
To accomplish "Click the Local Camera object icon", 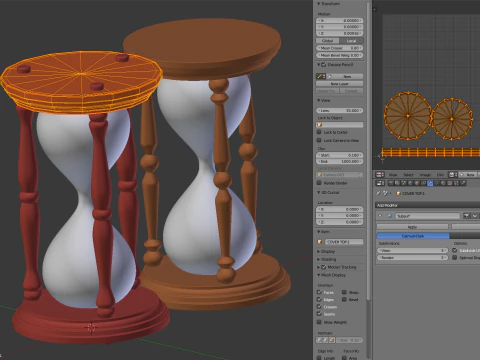I will tap(320, 175).
